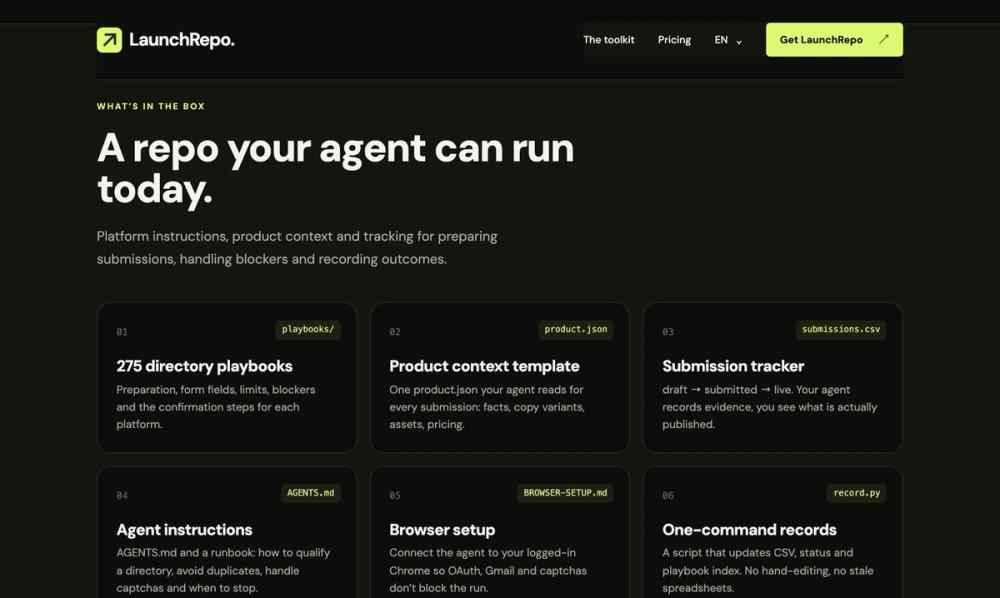This screenshot has height=598, width=1000.
Task: Click the LaunchRepo arrow logo icon
Action: (x=109, y=40)
